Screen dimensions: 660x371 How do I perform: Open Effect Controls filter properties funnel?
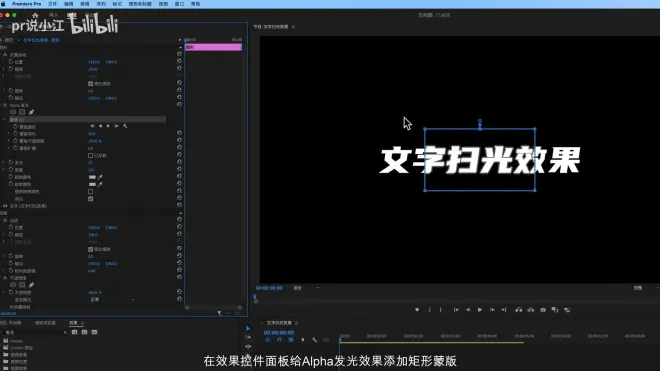(x=219, y=313)
